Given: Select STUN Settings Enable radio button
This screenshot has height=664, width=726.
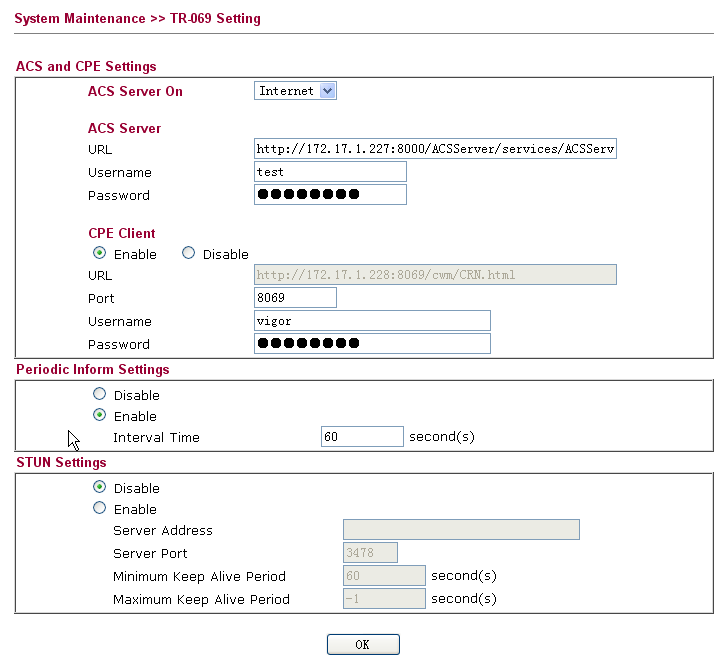Looking at the screenshot, I should 99,508.
